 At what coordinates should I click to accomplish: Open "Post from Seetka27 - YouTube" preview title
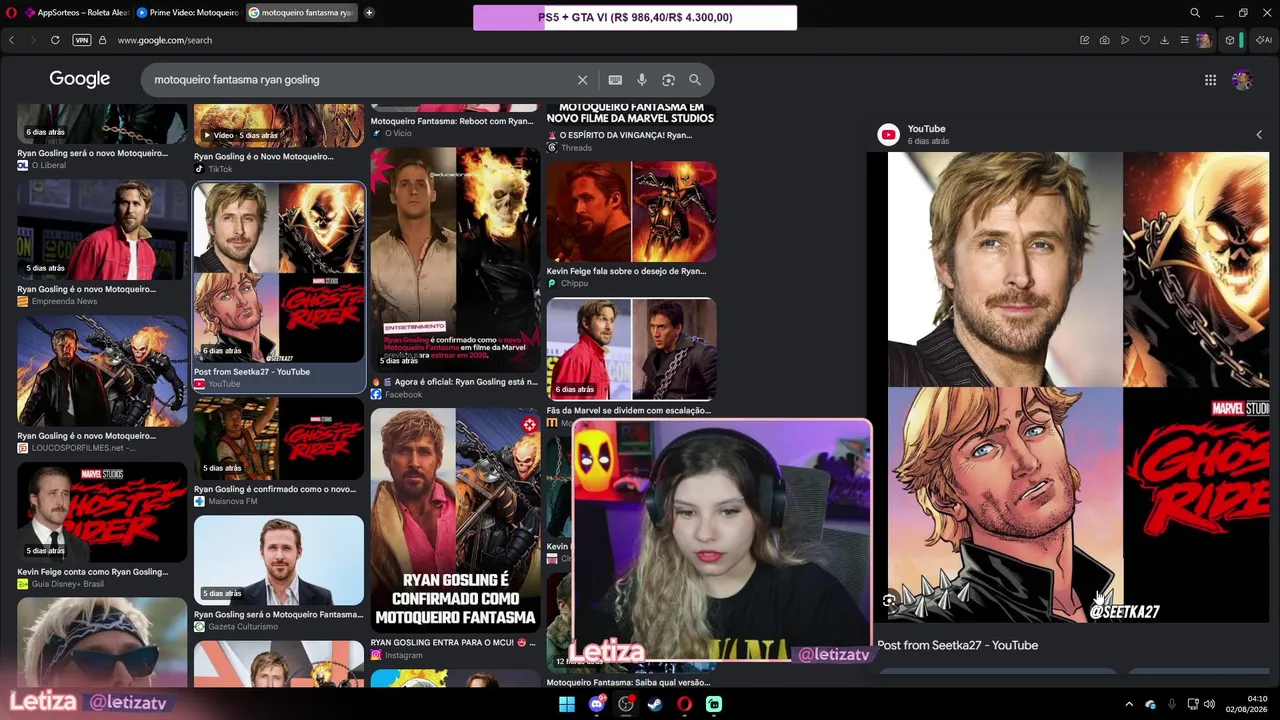click(957, 645)
